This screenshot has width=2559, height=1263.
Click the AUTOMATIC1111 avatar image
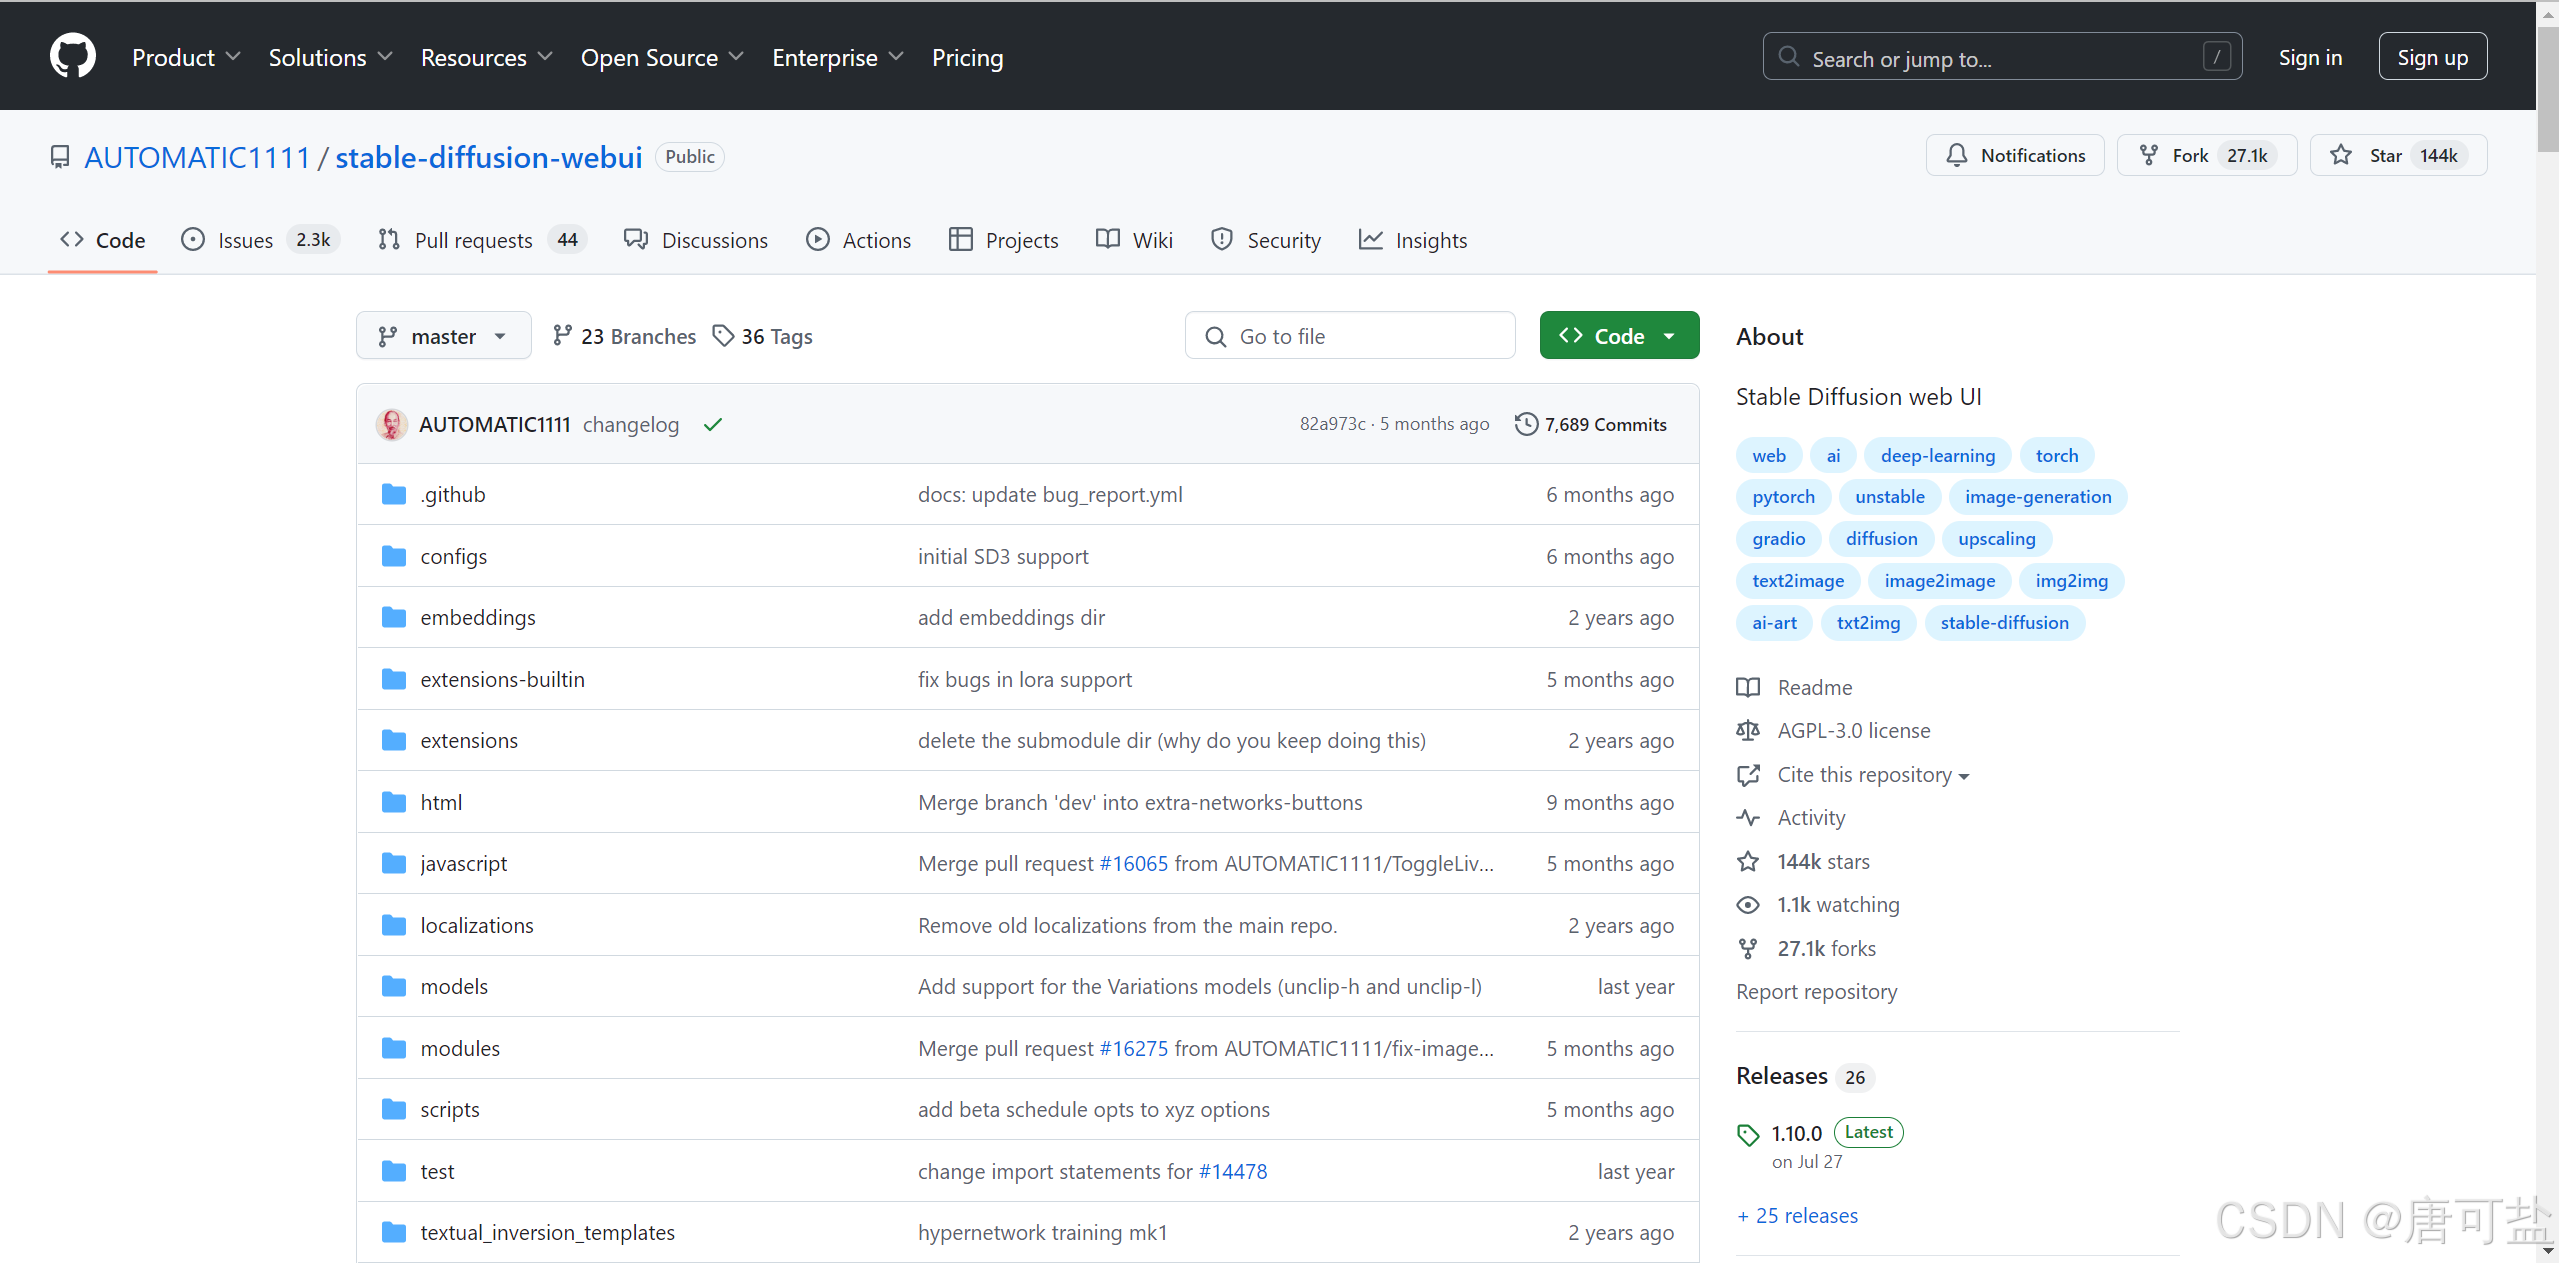(x=391, y=424)
